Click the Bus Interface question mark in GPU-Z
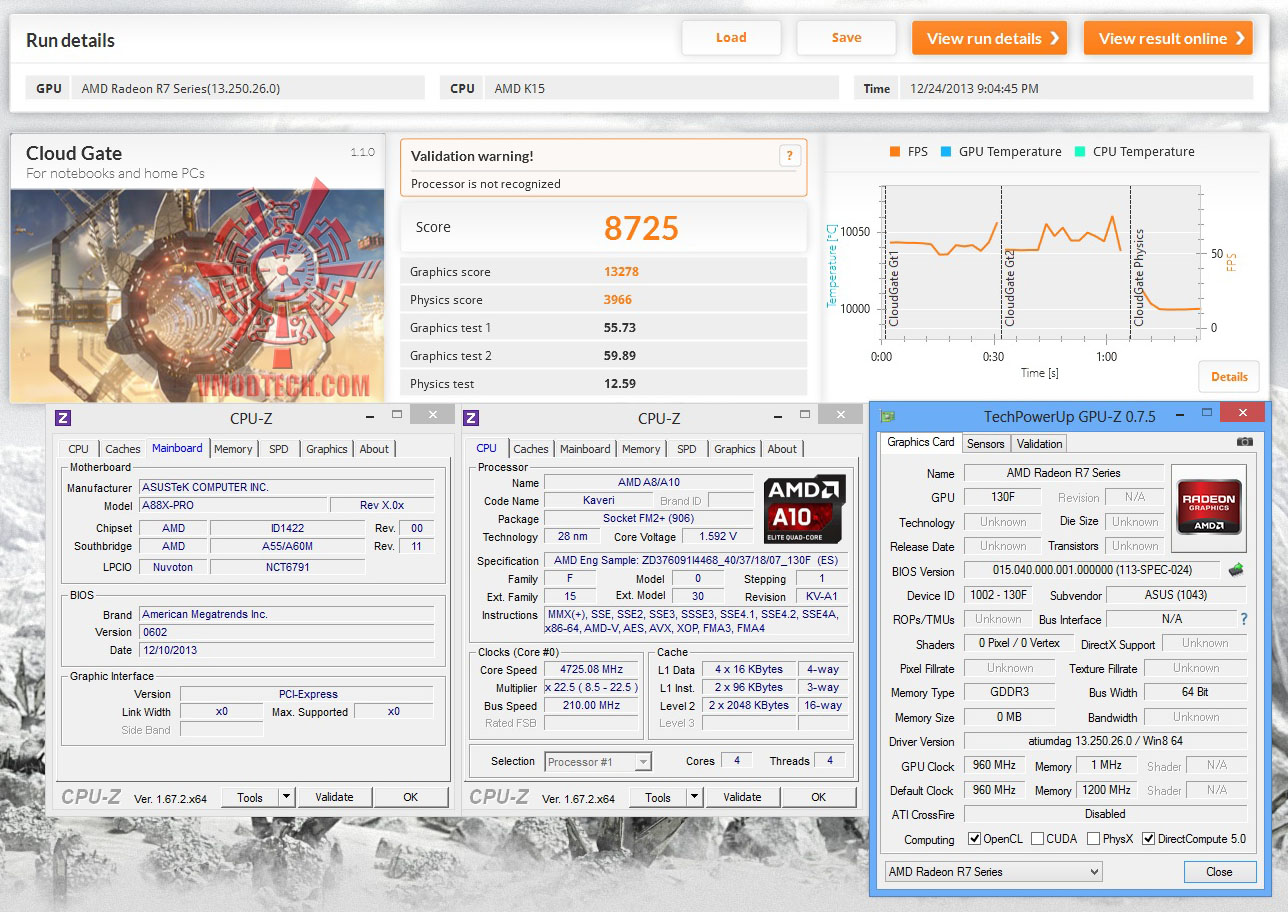The width and height of the screenshot is (1288, 912). (1244, 619)
